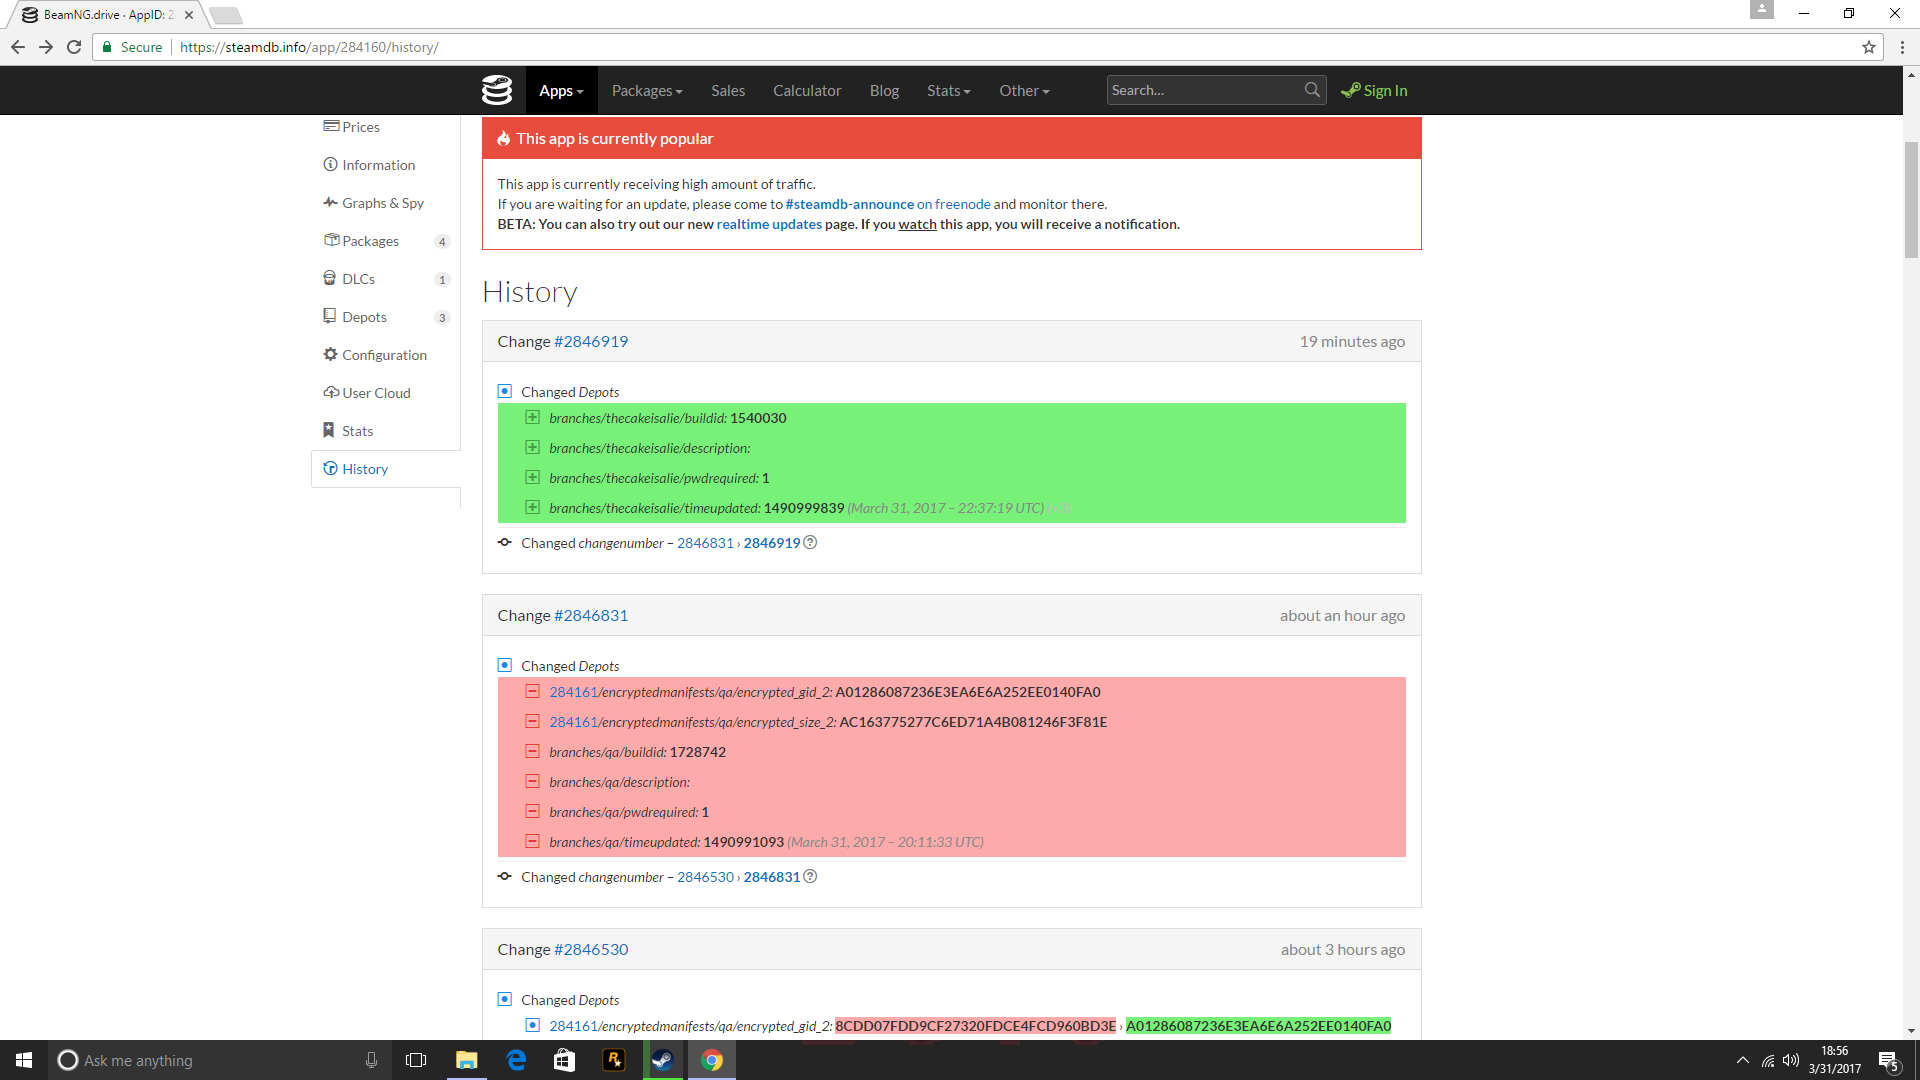1920x1080 pixels.
Task: Focus the SteamDB search field
Action: [x=1205, y=90]
